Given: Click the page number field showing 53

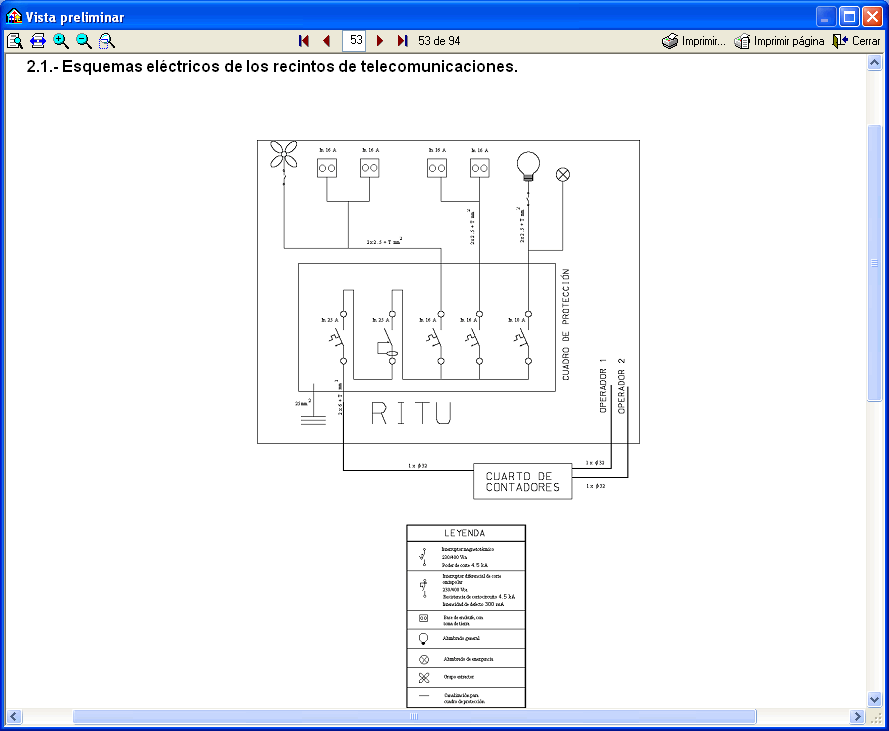Looking at the screenshot, I should [x=354, y=41].
